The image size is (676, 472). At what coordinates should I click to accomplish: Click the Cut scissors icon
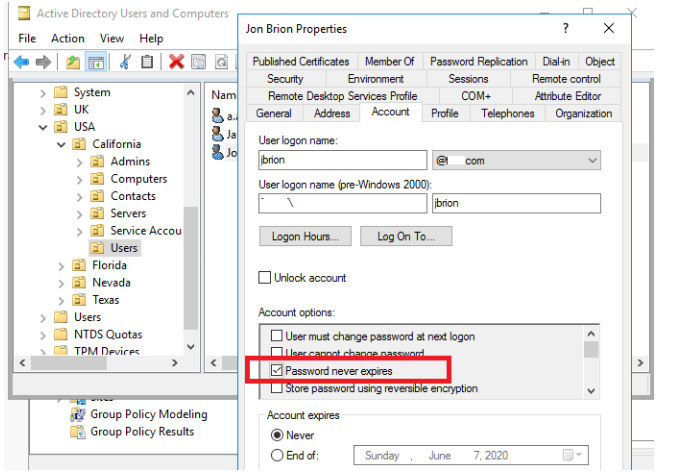tap(125, 62)
